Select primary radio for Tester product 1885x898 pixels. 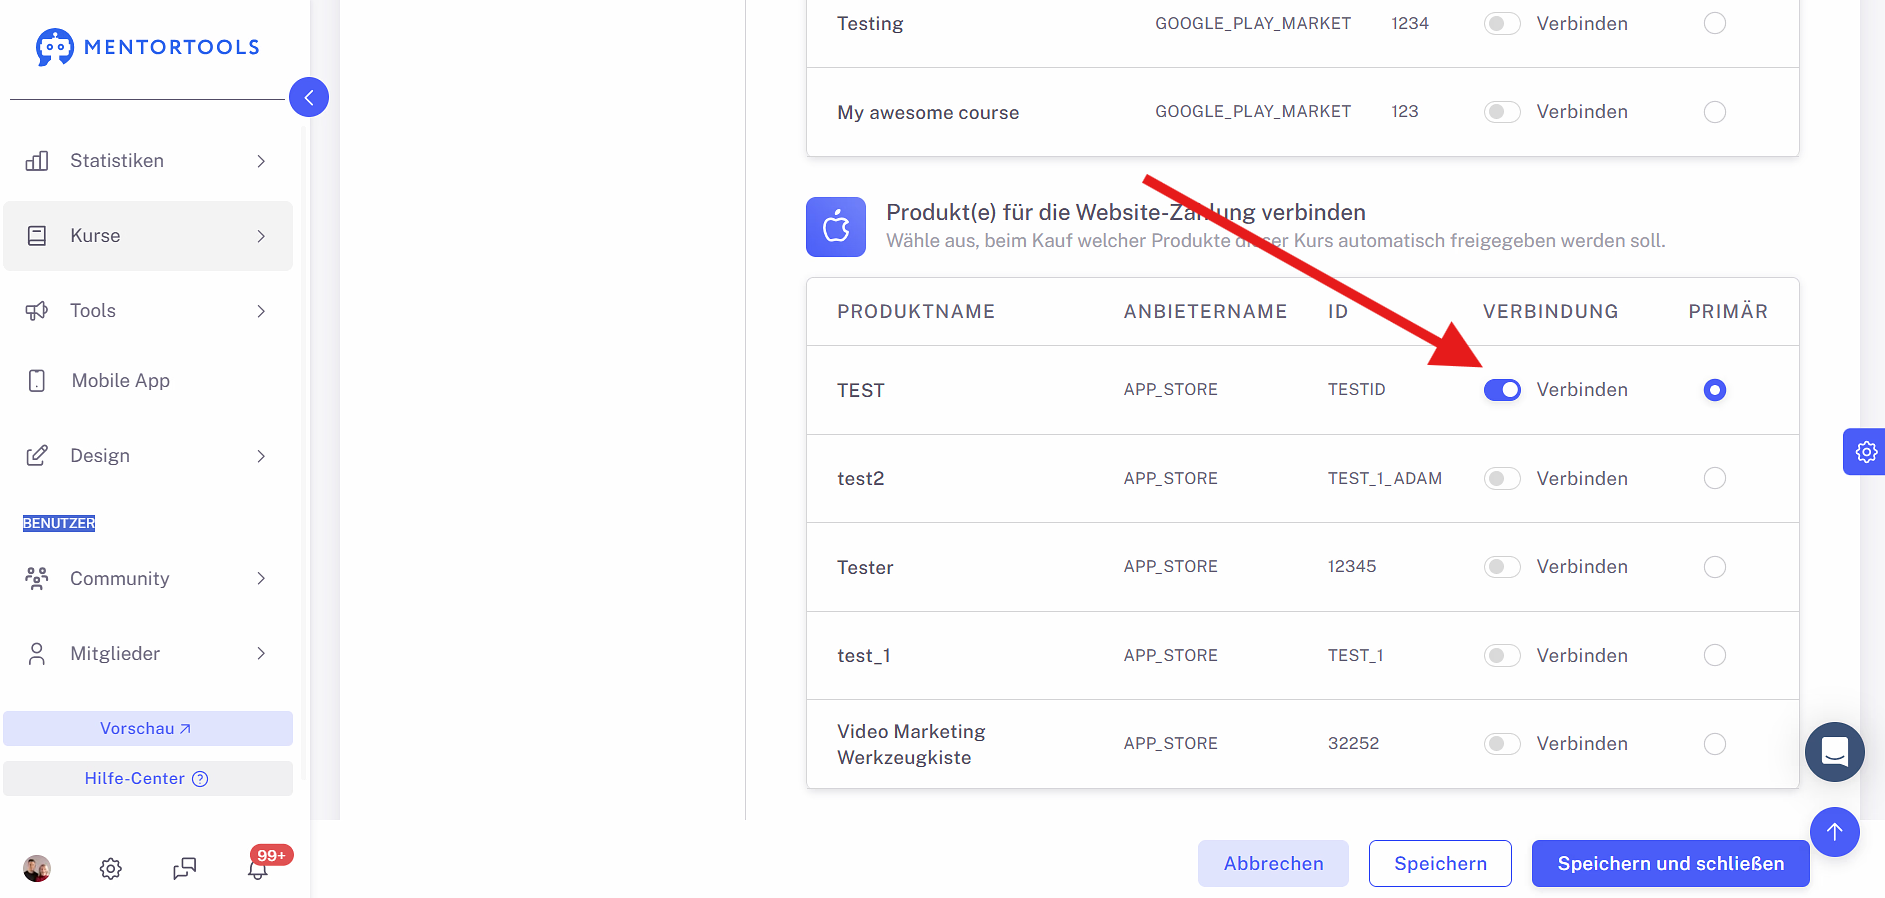coord(1714,567)
